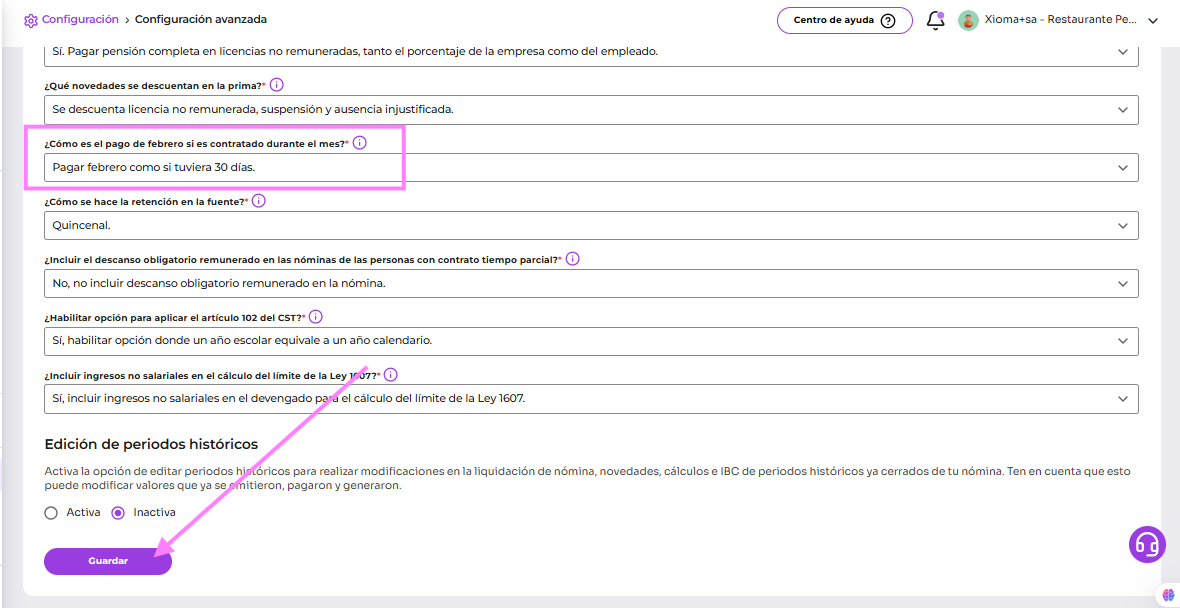This screenshot has height=608, width=1180.
Task: Open info icon beside retención en la fuente
Action: pyautogui.click(x=258, y=201)
